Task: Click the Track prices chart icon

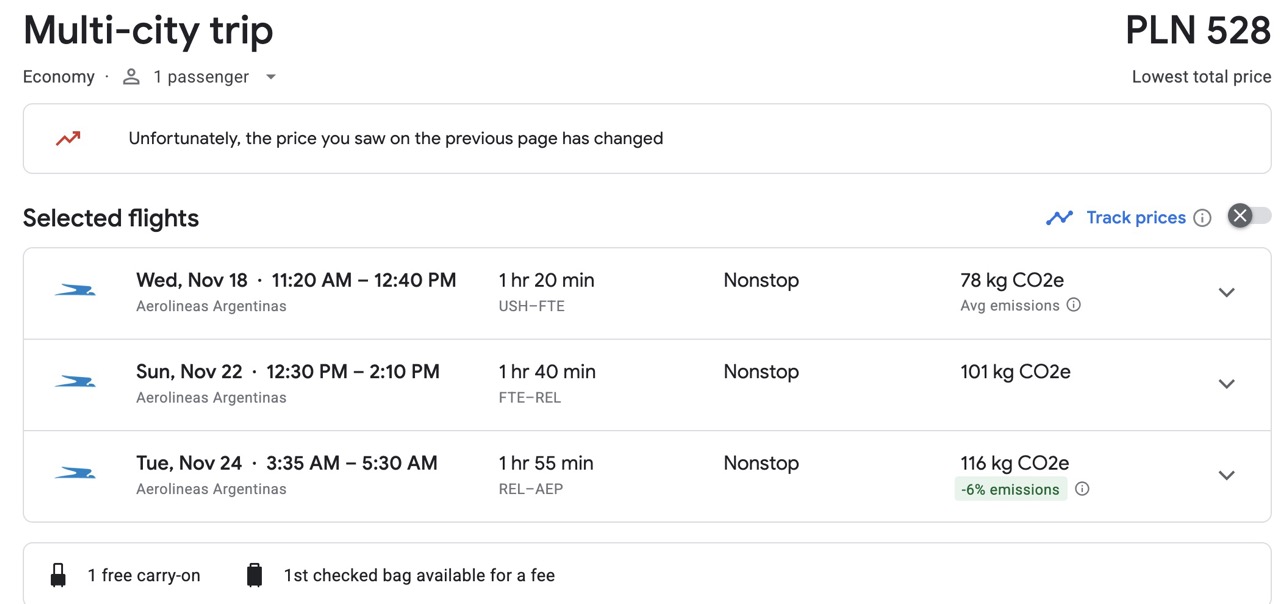Action: [x=1059, y=217]
